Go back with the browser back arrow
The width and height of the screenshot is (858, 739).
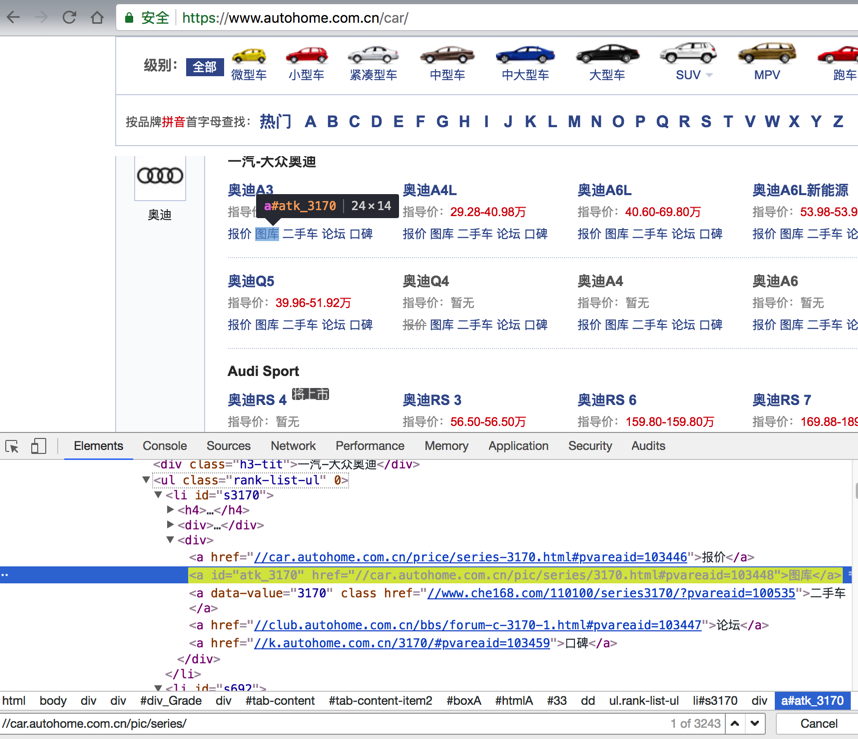coord(13,18)
